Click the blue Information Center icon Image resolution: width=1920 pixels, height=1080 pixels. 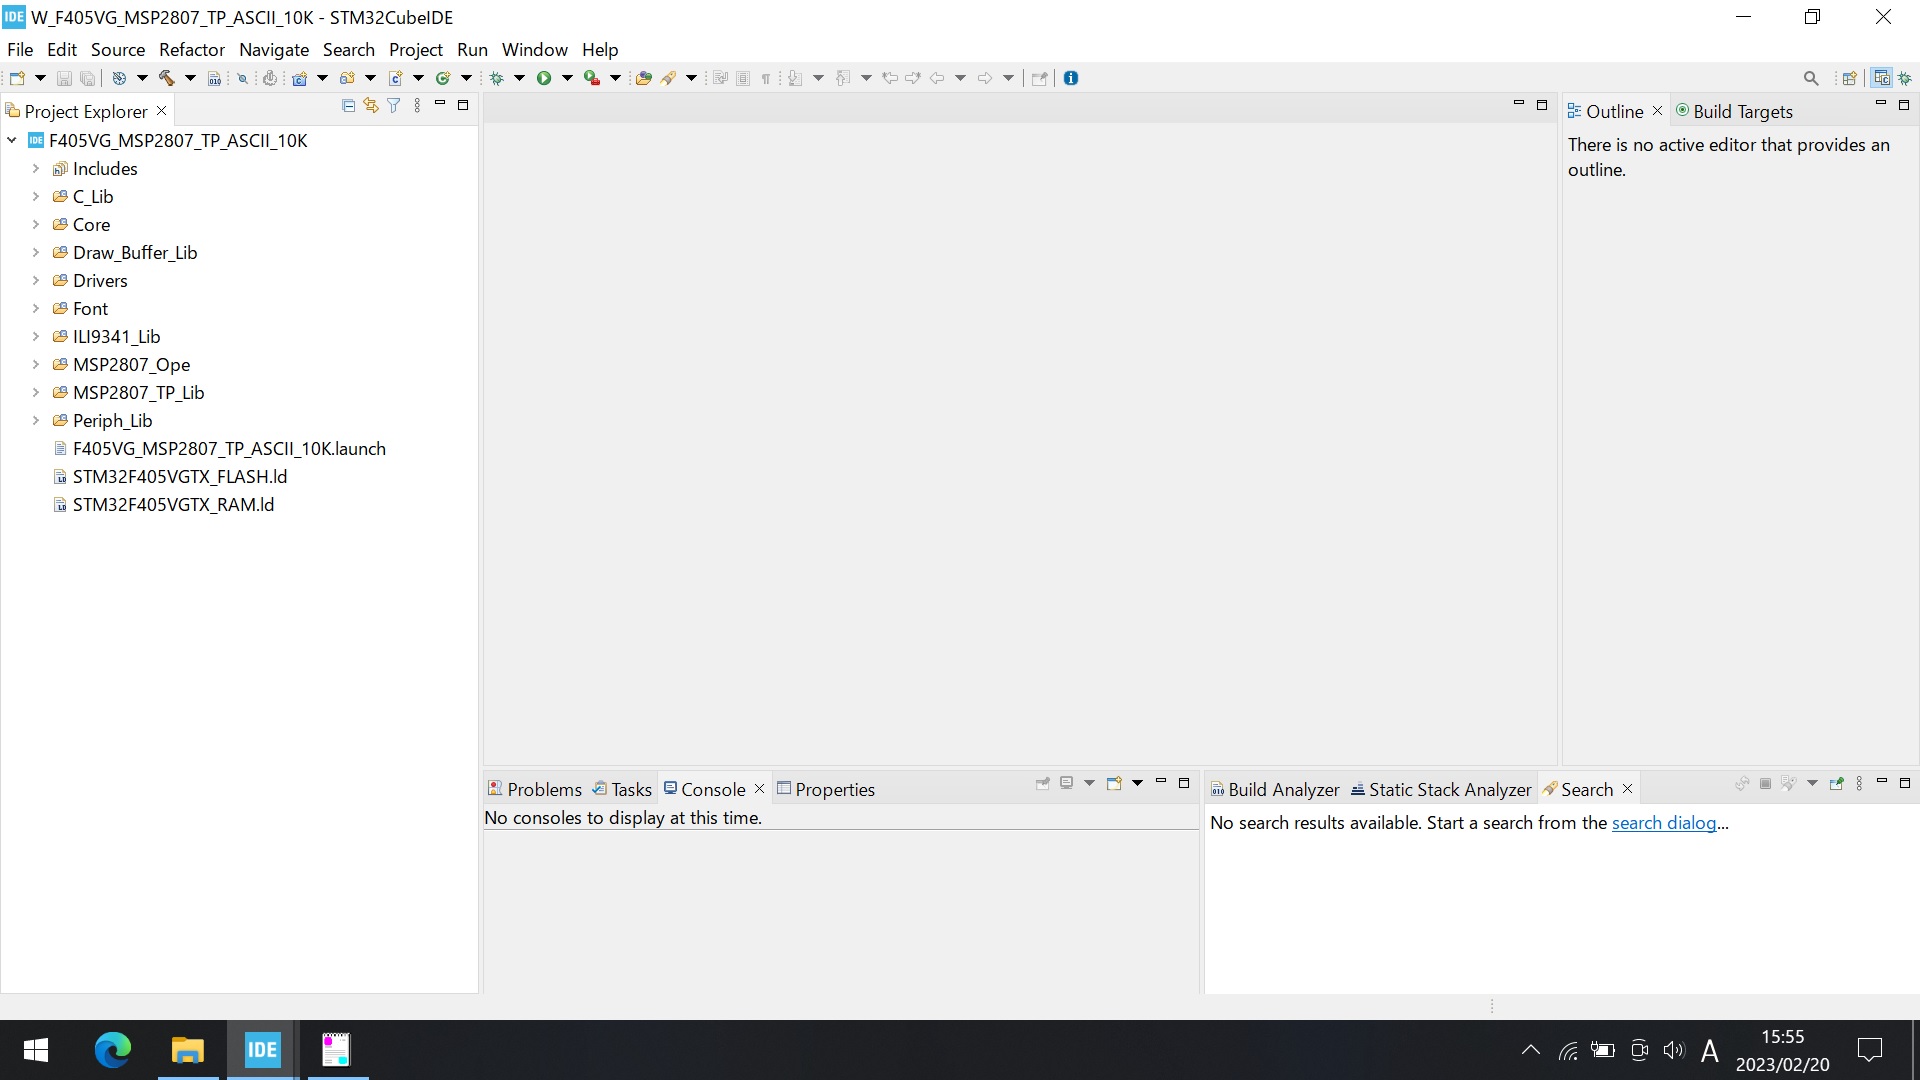(x=1071, y=78)
